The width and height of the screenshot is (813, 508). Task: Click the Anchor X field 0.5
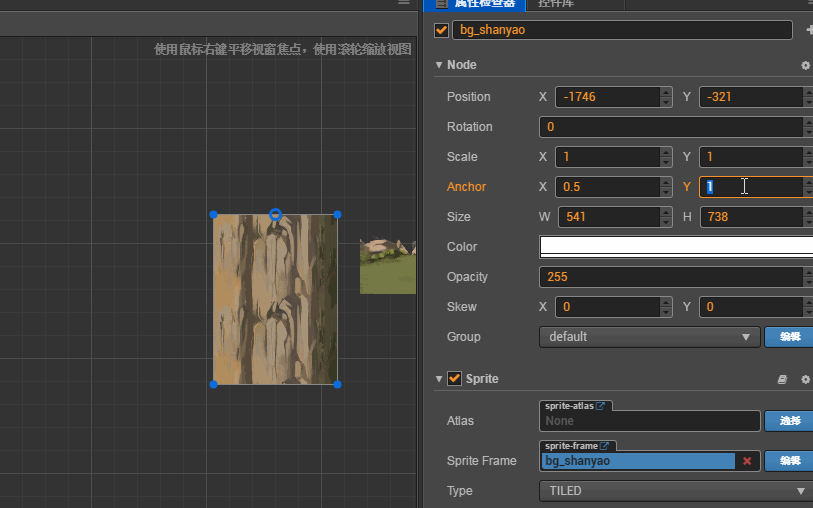point(608,187)
